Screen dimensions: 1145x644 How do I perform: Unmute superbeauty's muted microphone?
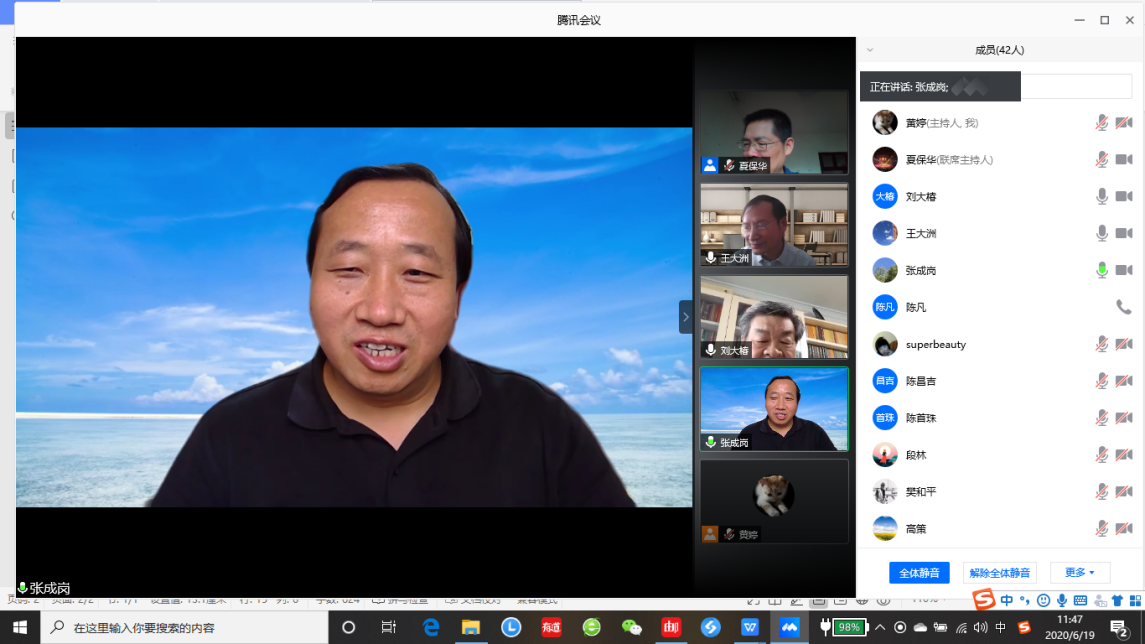pos(1102,345)
